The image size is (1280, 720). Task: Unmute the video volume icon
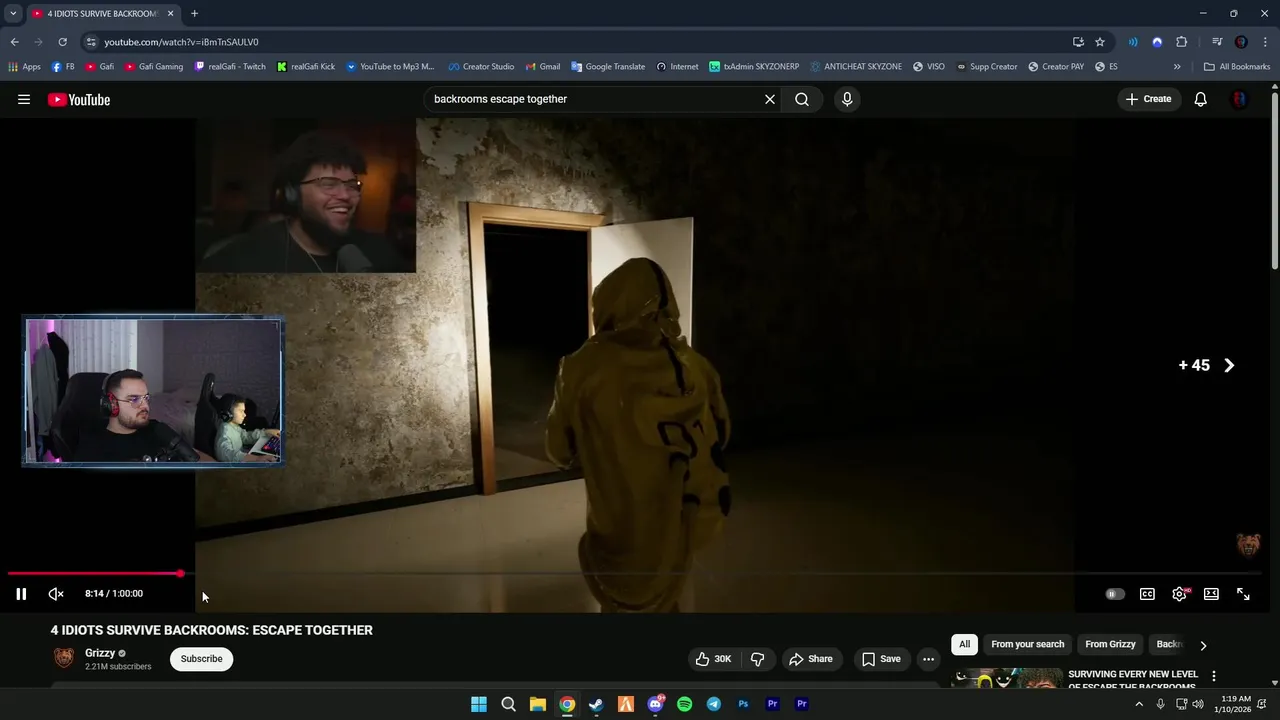point(56,594)
